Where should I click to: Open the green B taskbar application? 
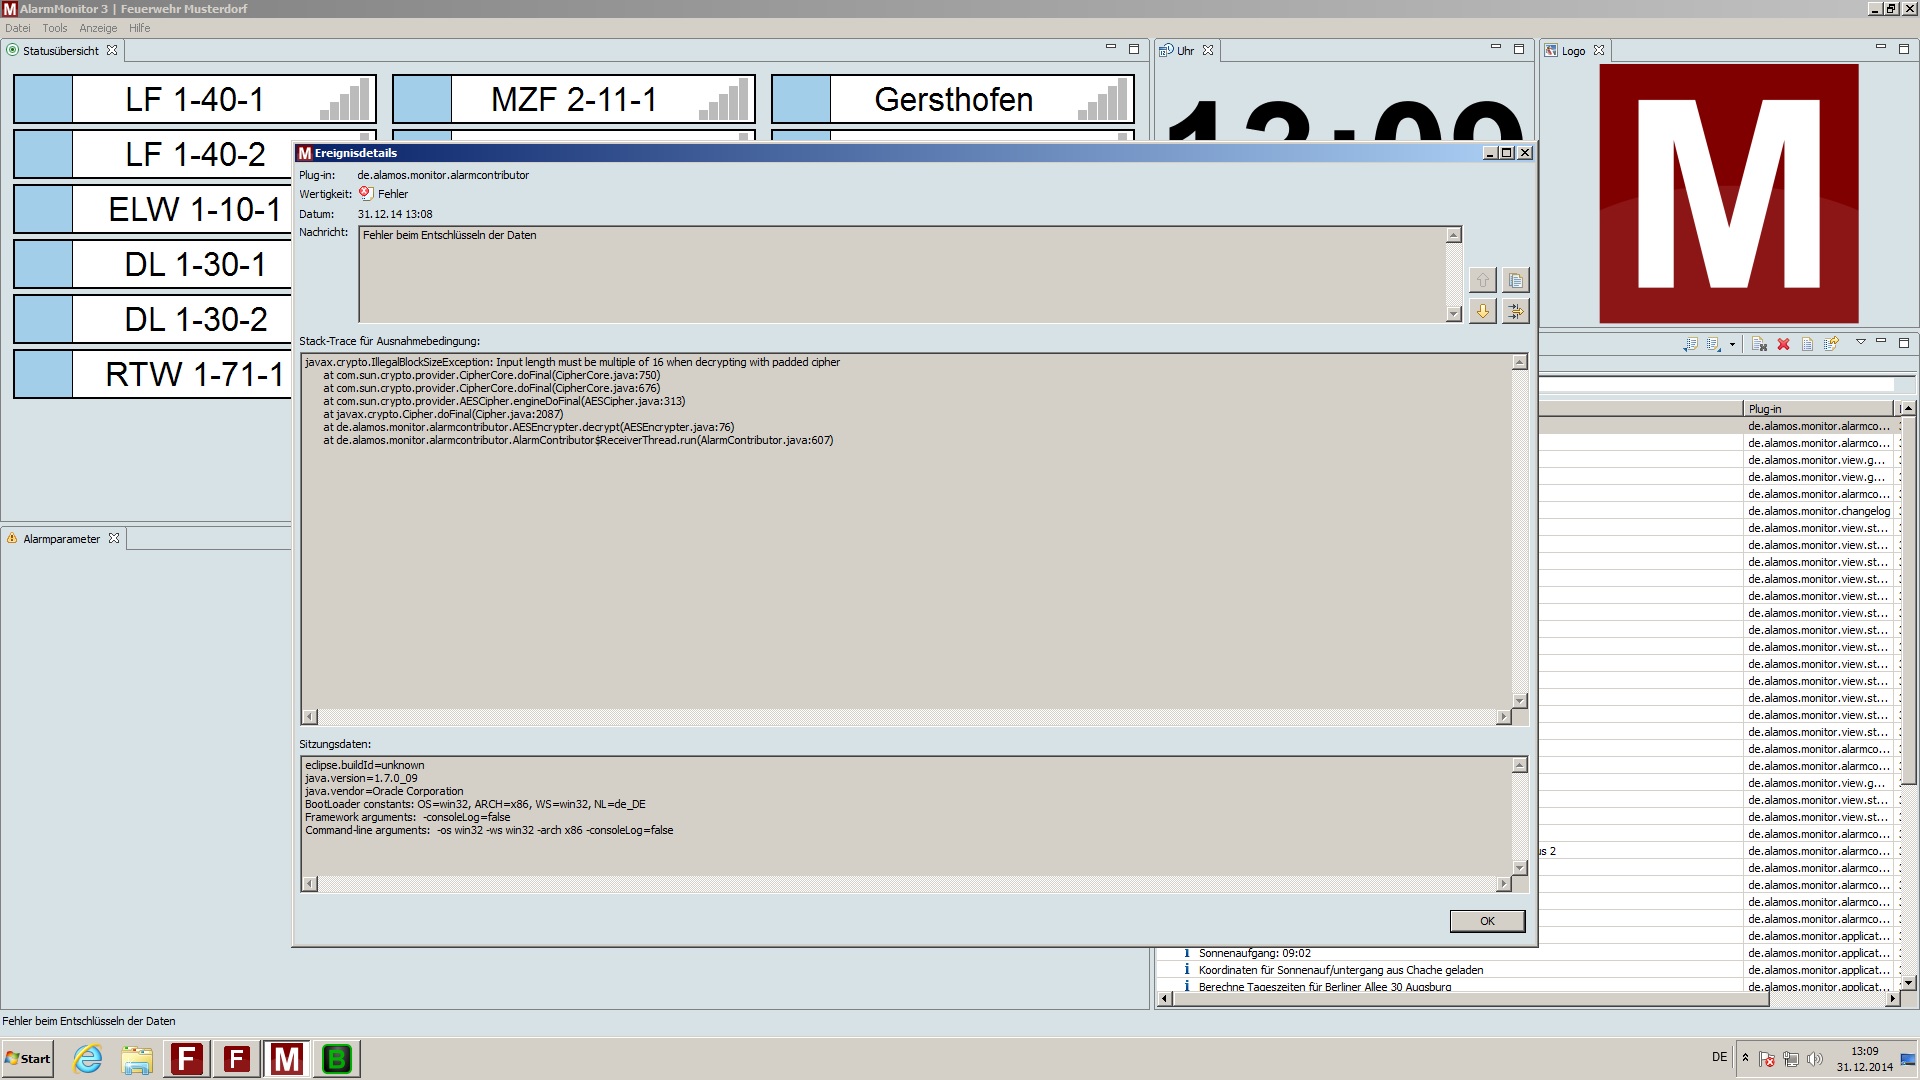point(337,1058)
